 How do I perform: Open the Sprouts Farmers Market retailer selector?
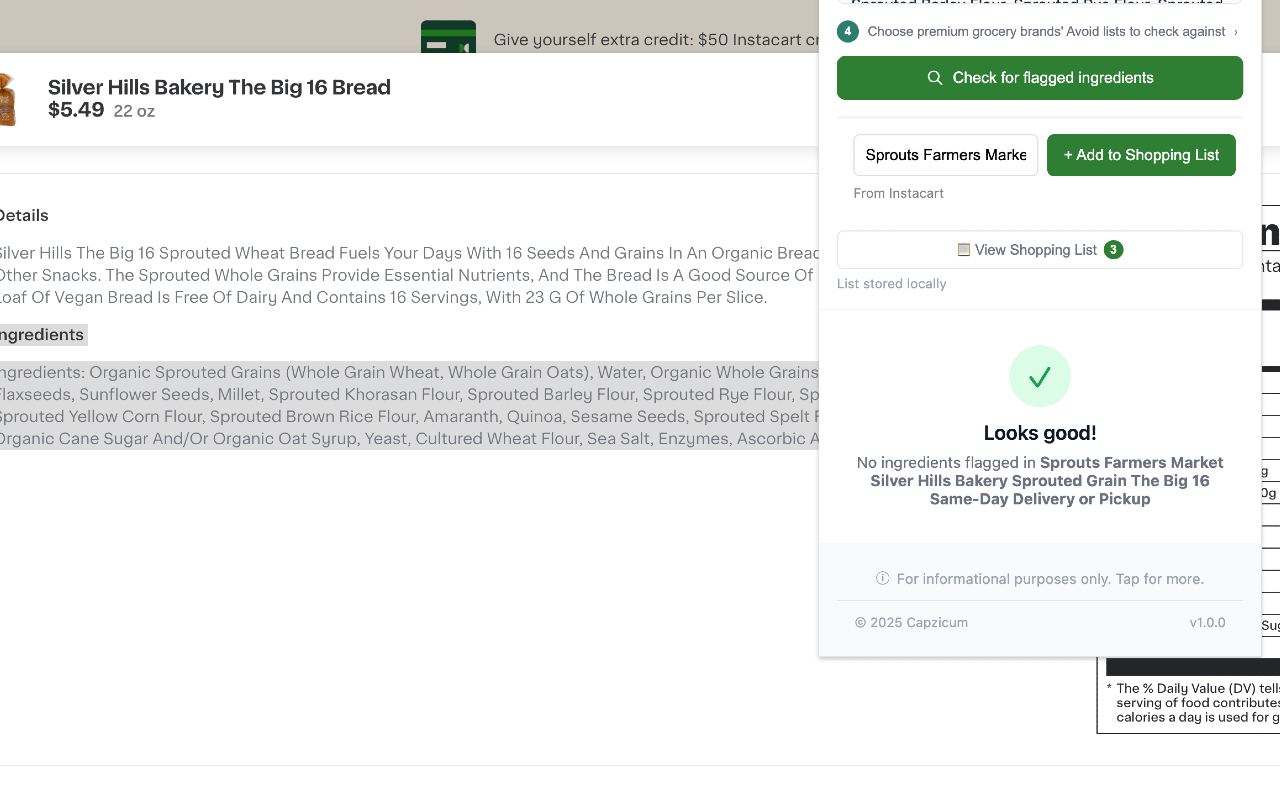945,155
